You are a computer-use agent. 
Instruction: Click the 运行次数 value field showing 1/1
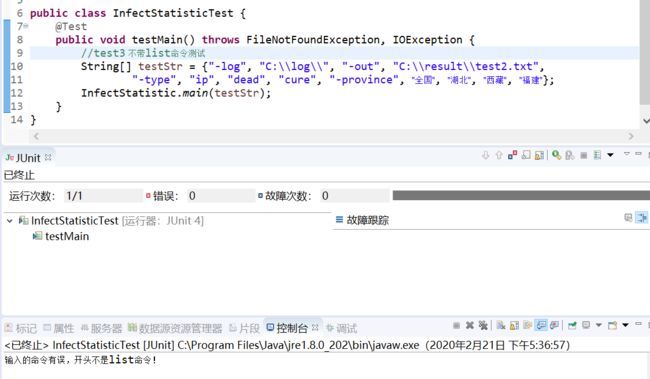[x=103, y=196]
